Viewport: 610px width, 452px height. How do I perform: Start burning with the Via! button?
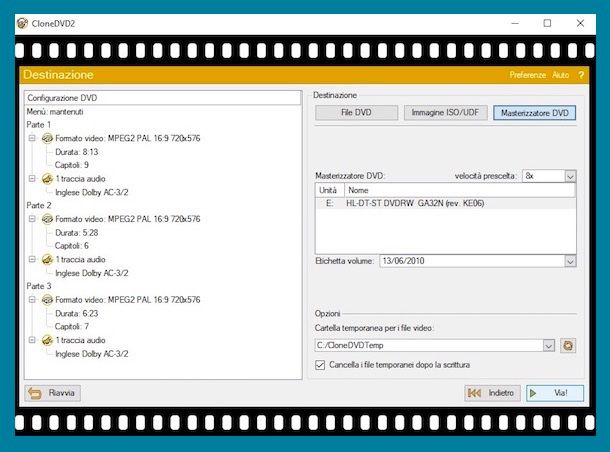coord(555,393)
